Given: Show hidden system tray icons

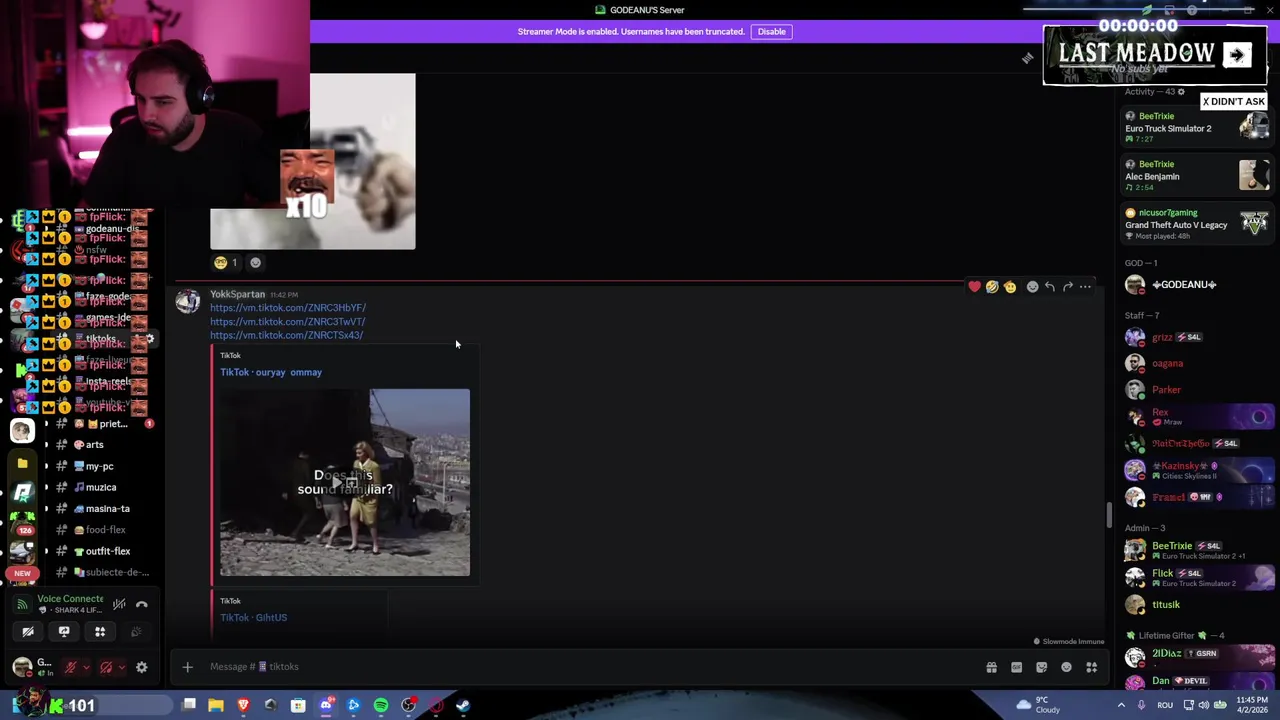Looking at the screenshot, I should pos(1120,706).
